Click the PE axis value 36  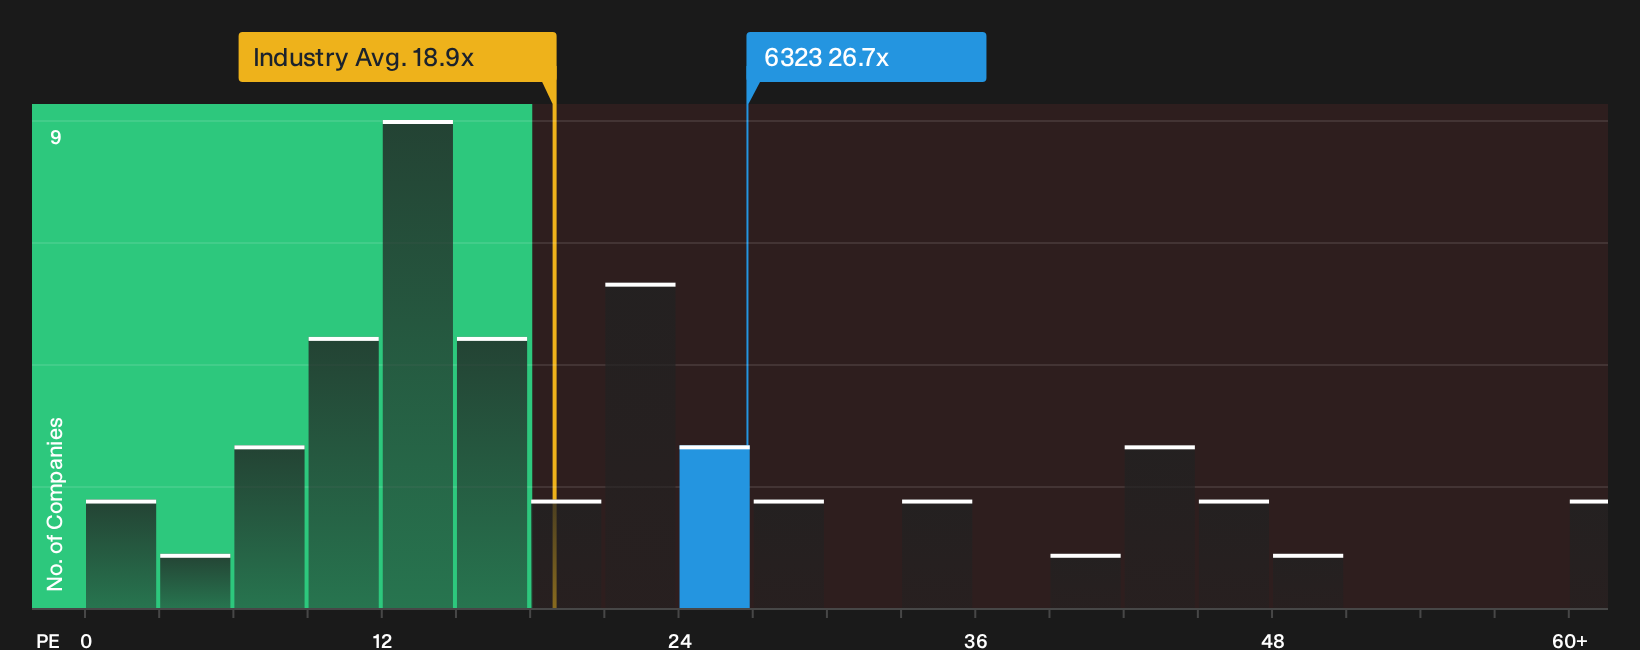(975, 640)
